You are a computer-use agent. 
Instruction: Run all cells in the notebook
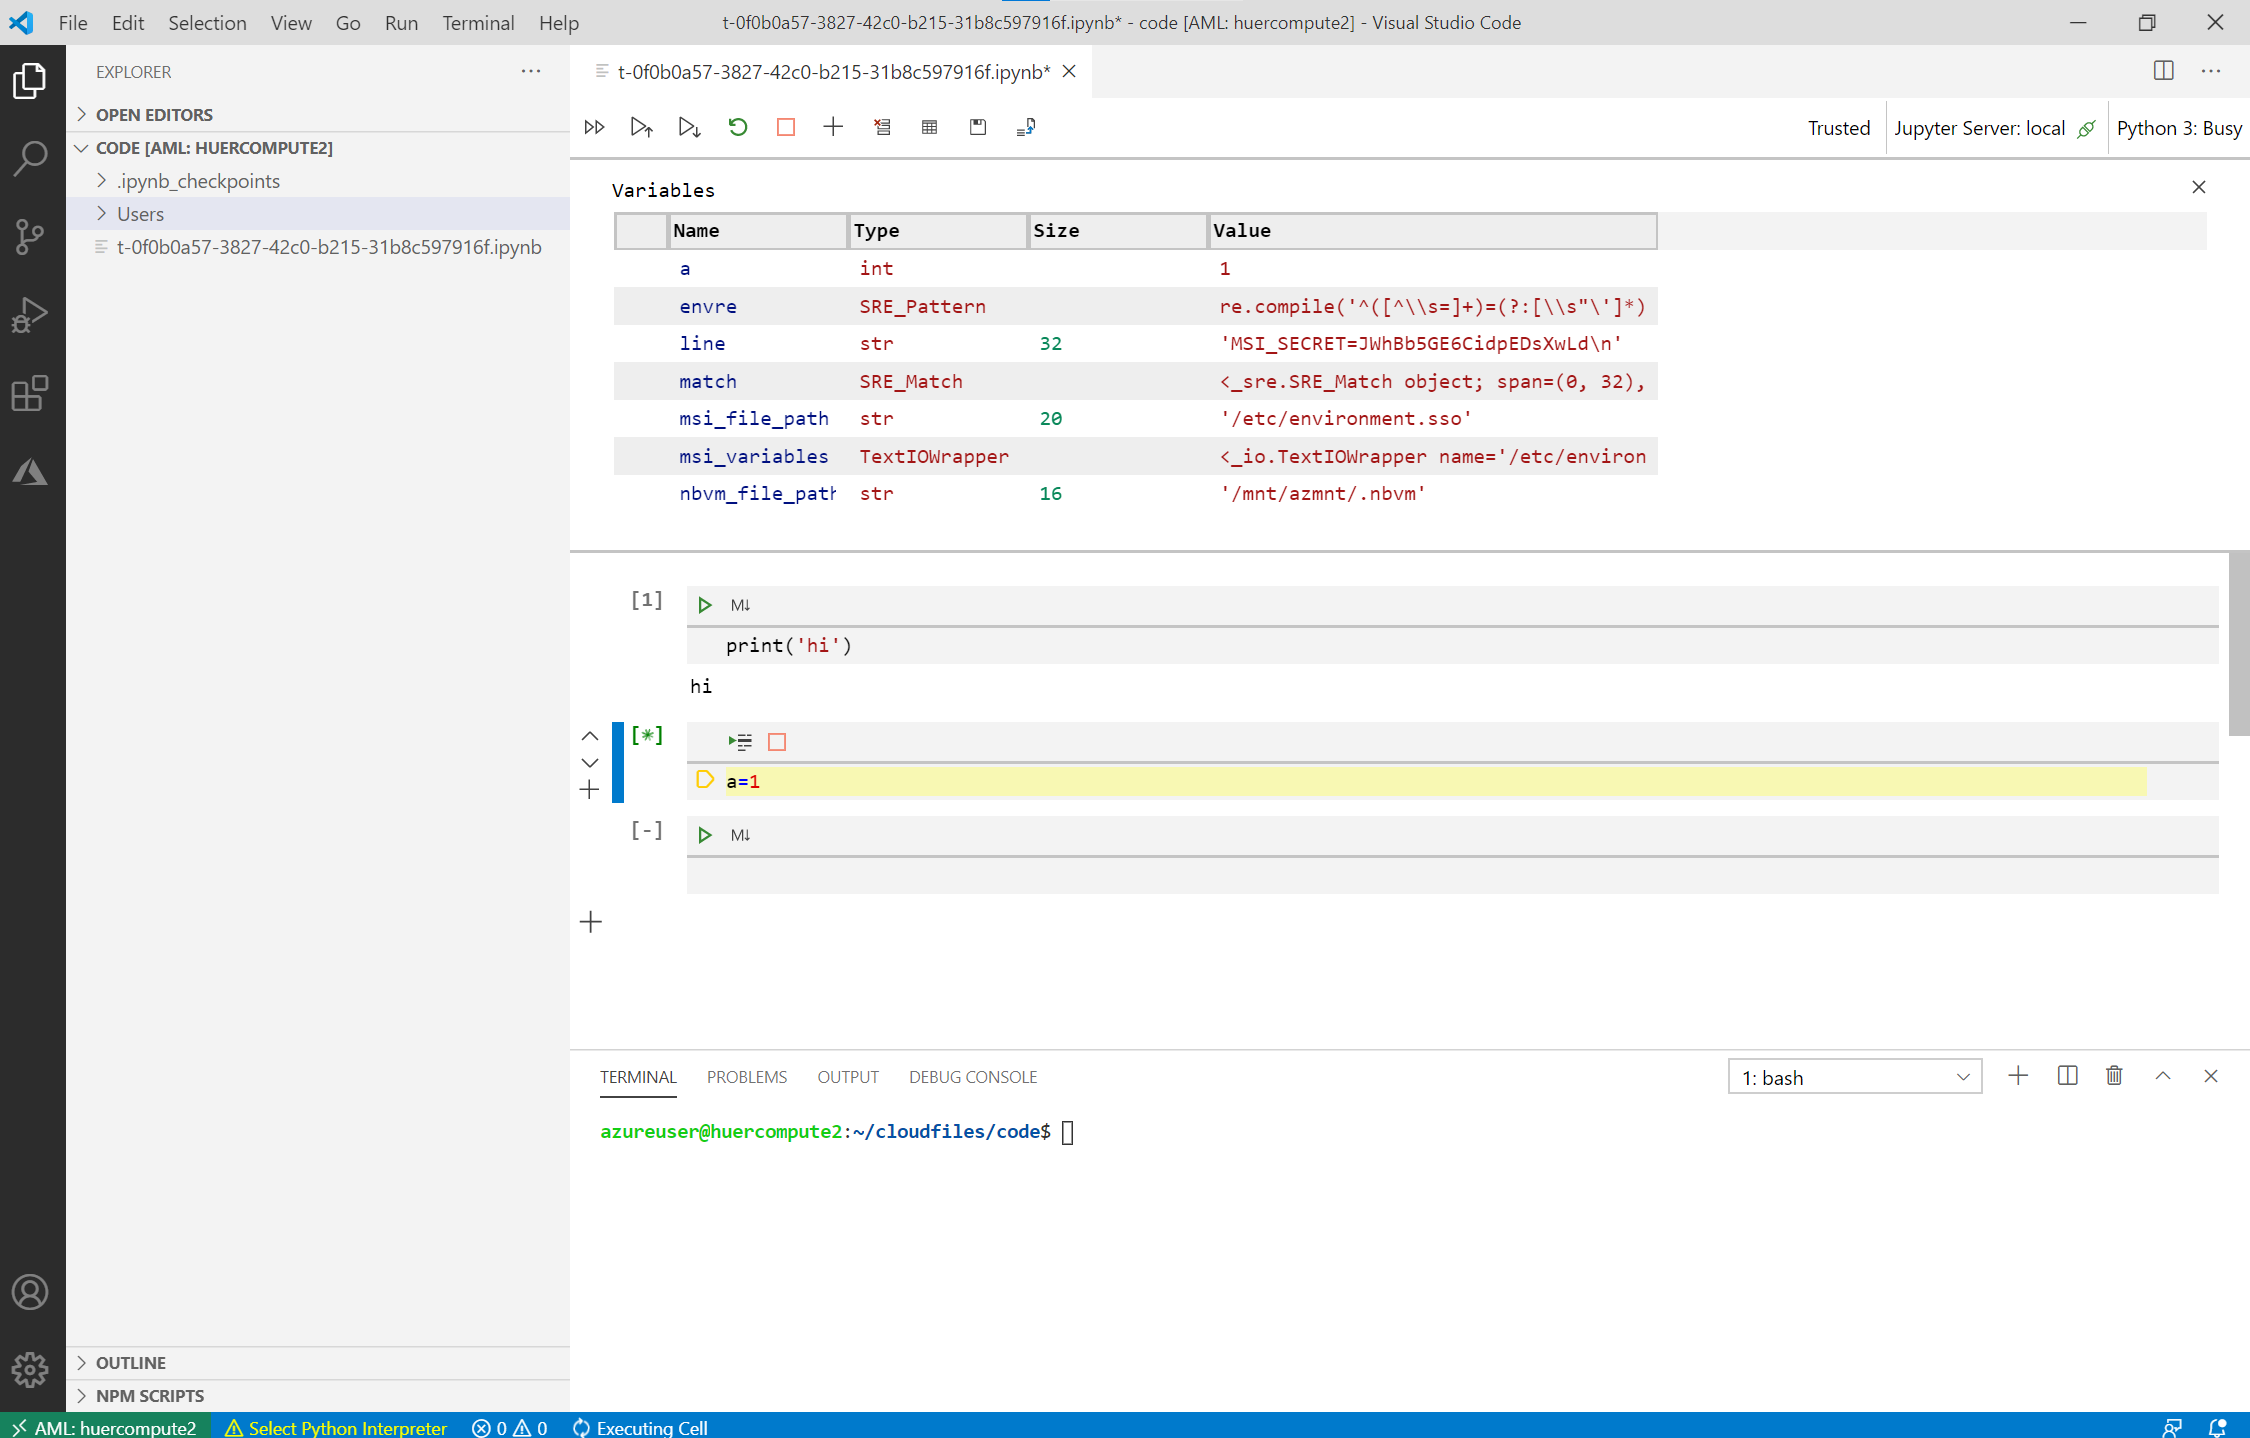coord(594,127)
